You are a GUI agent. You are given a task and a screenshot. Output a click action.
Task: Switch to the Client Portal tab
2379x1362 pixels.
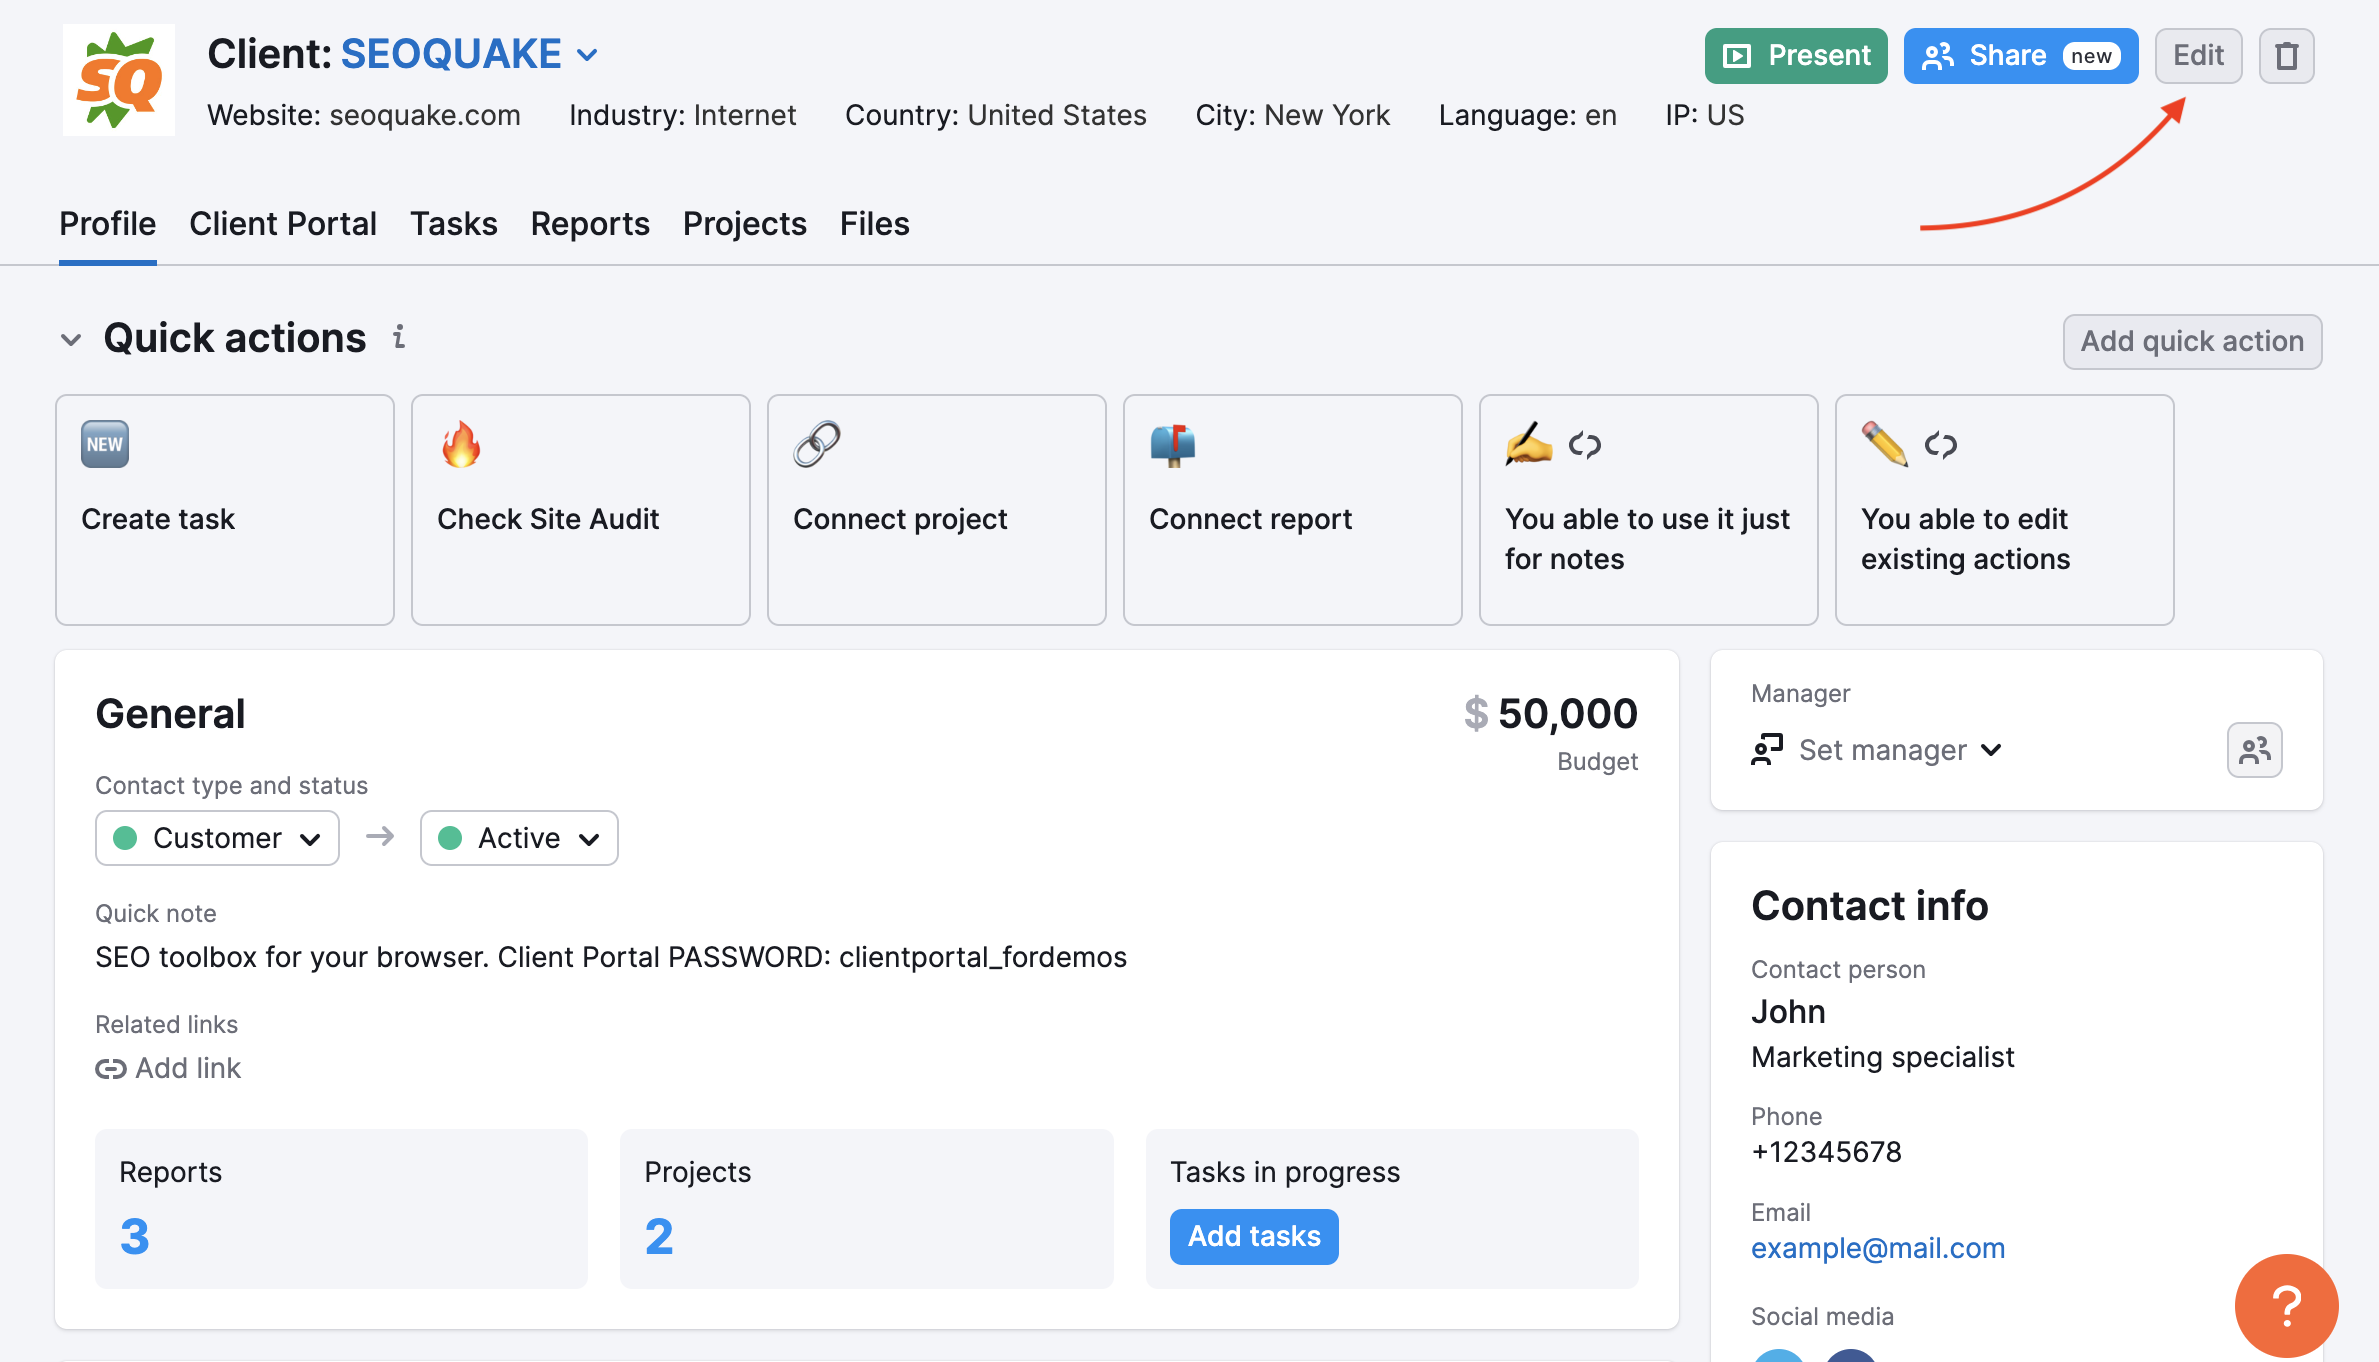point(283,224)
